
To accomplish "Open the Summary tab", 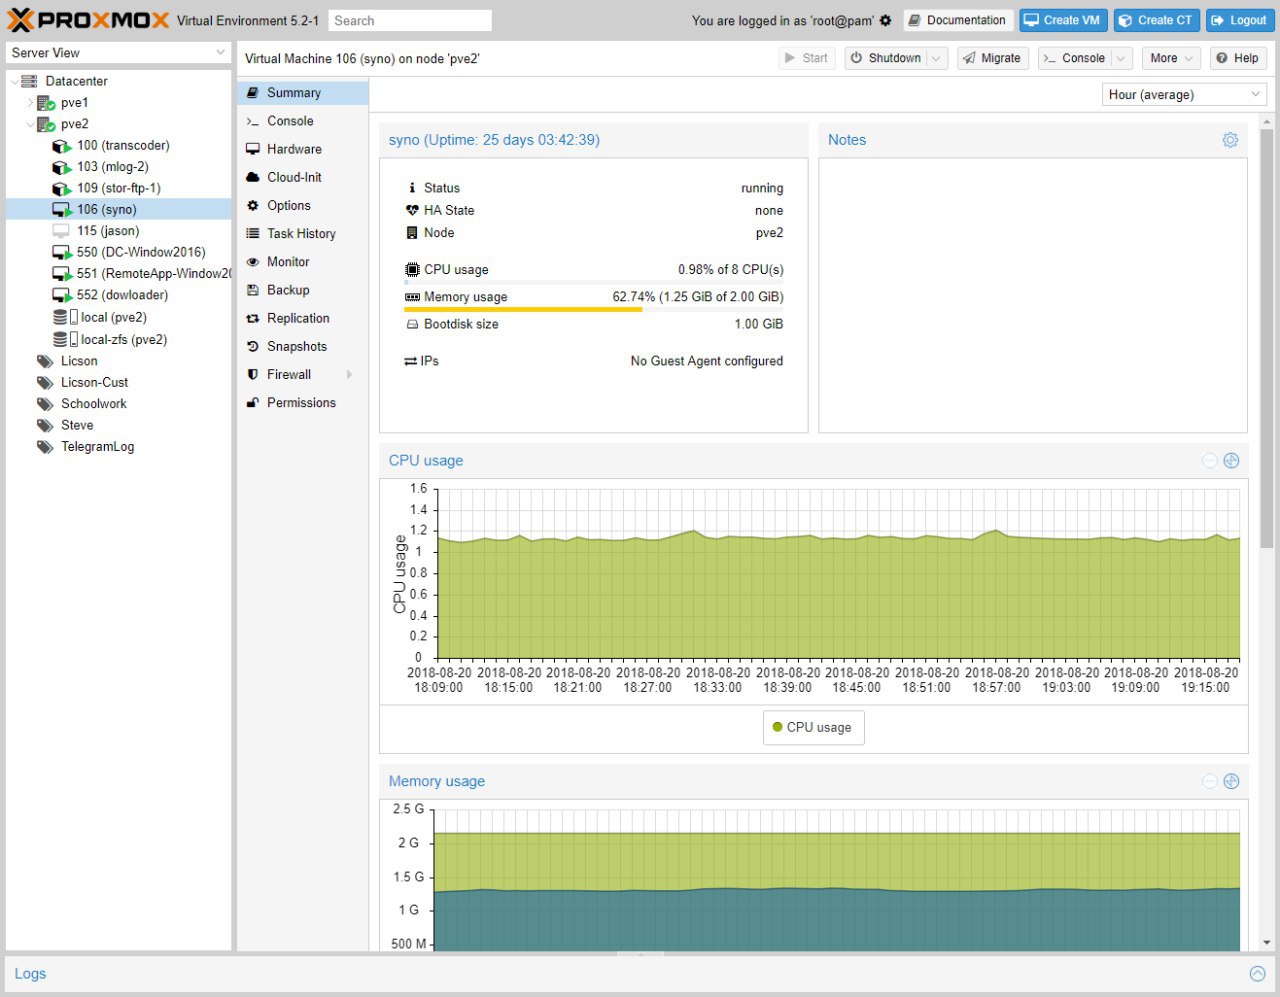I will pos(303,93).
